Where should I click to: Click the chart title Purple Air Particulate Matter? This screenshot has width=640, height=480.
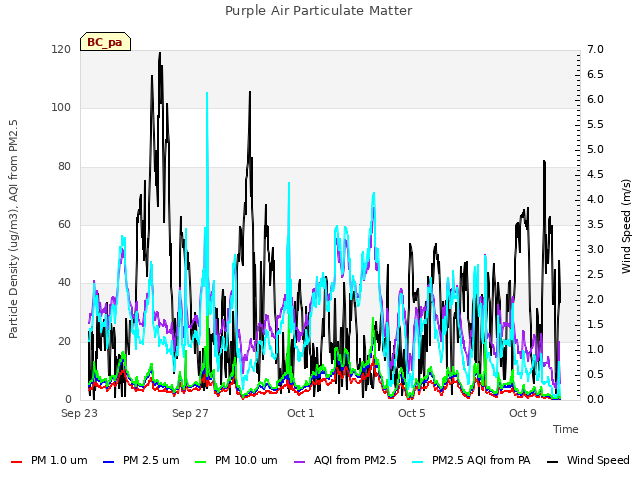coord(319,11)
